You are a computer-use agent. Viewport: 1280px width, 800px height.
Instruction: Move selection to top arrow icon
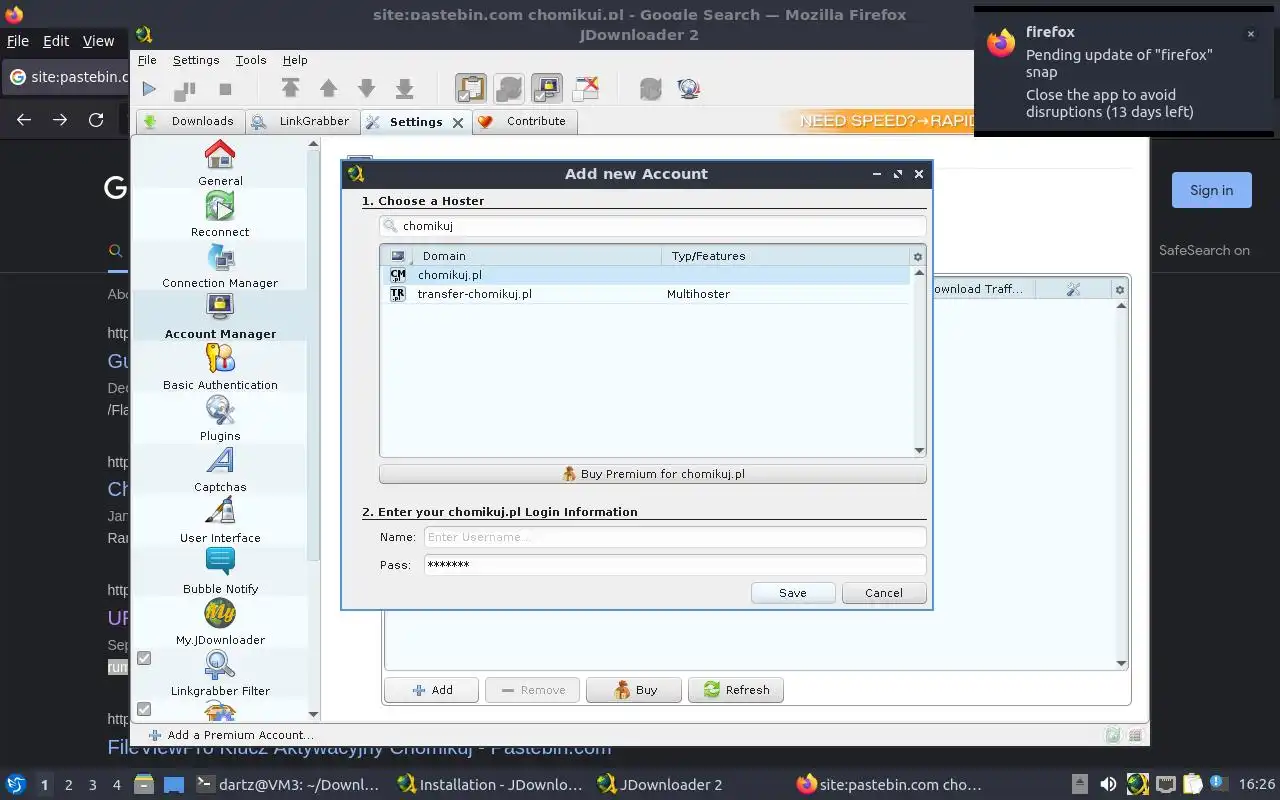pos(290,89)
